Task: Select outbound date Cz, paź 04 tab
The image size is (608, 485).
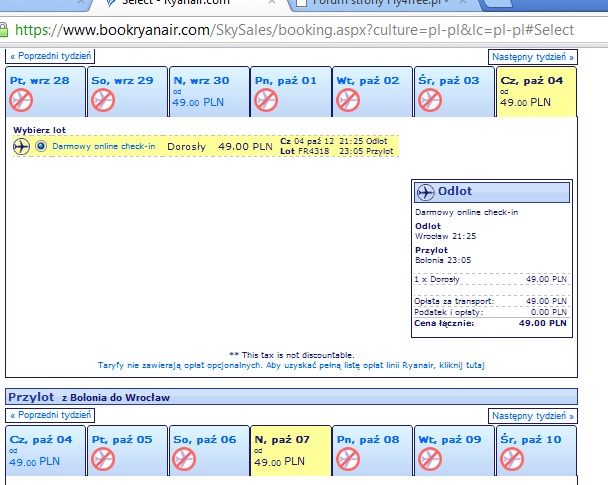Action: point(536,91)
